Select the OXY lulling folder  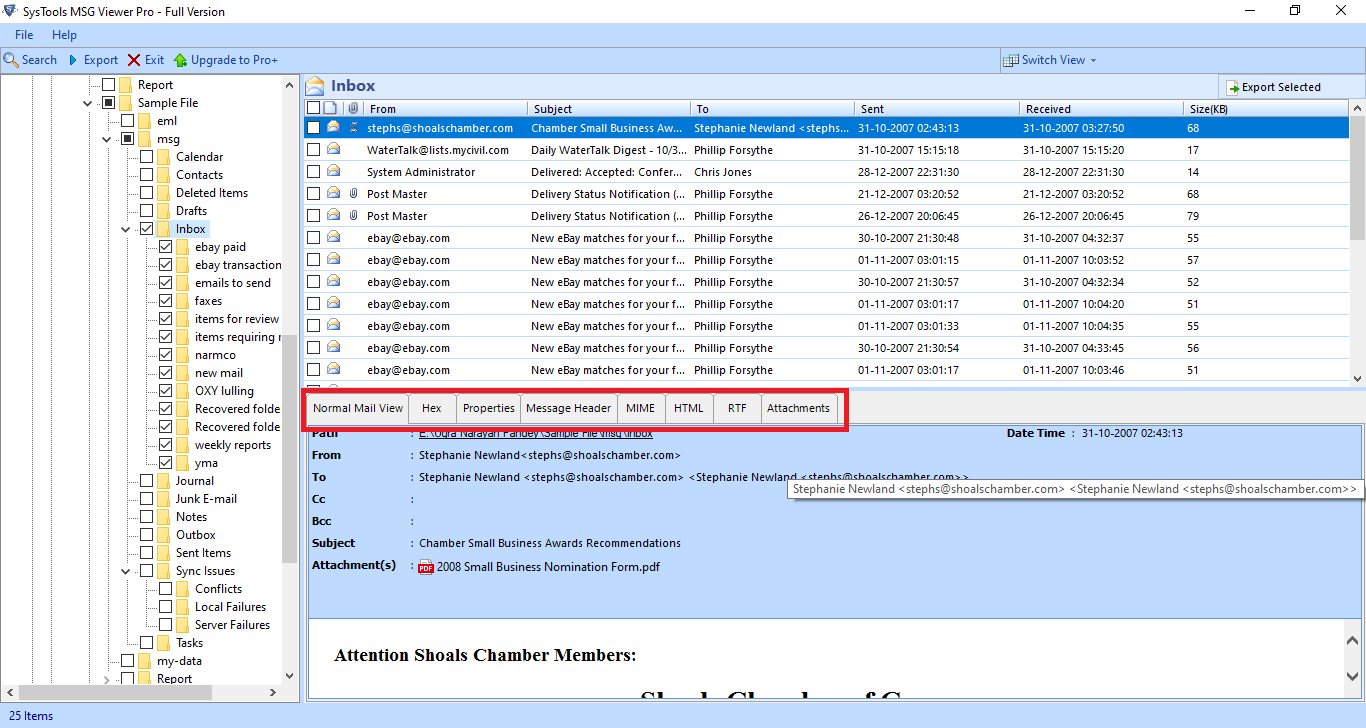(x=224, y=391)
